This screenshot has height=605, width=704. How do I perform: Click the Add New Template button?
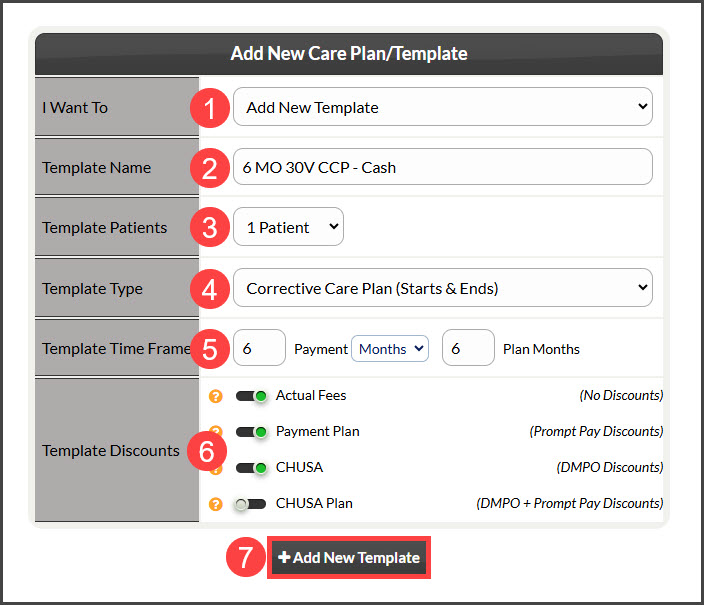point(349,557)
